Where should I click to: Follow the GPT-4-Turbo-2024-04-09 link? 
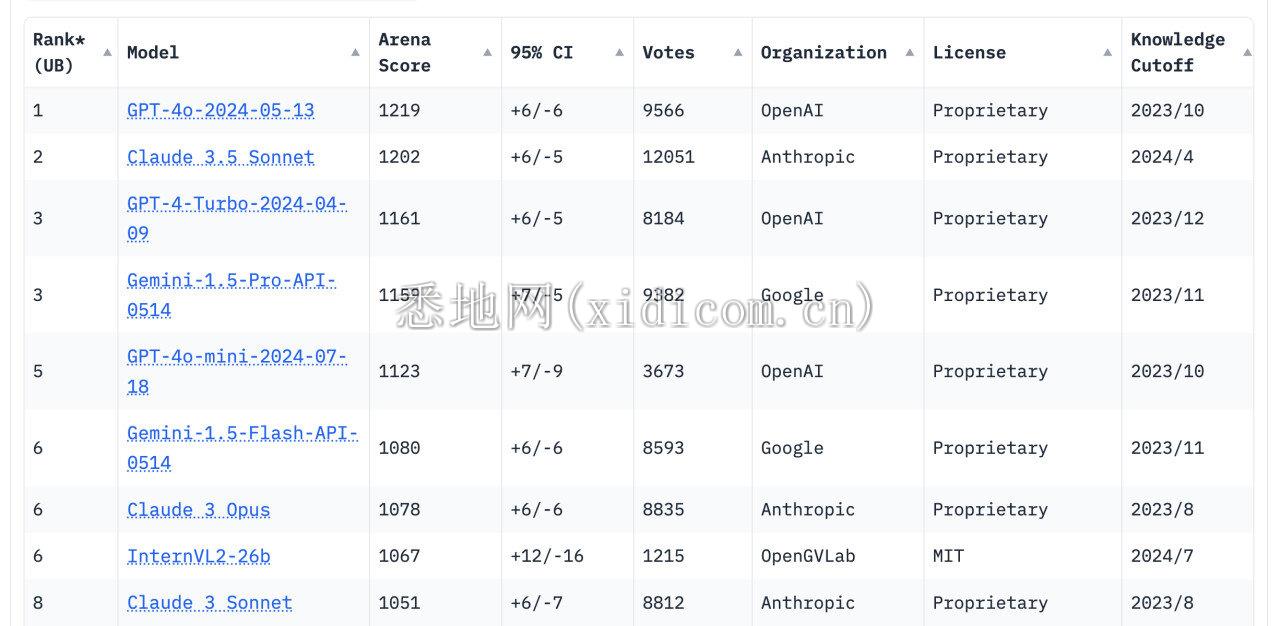(236, 205)
